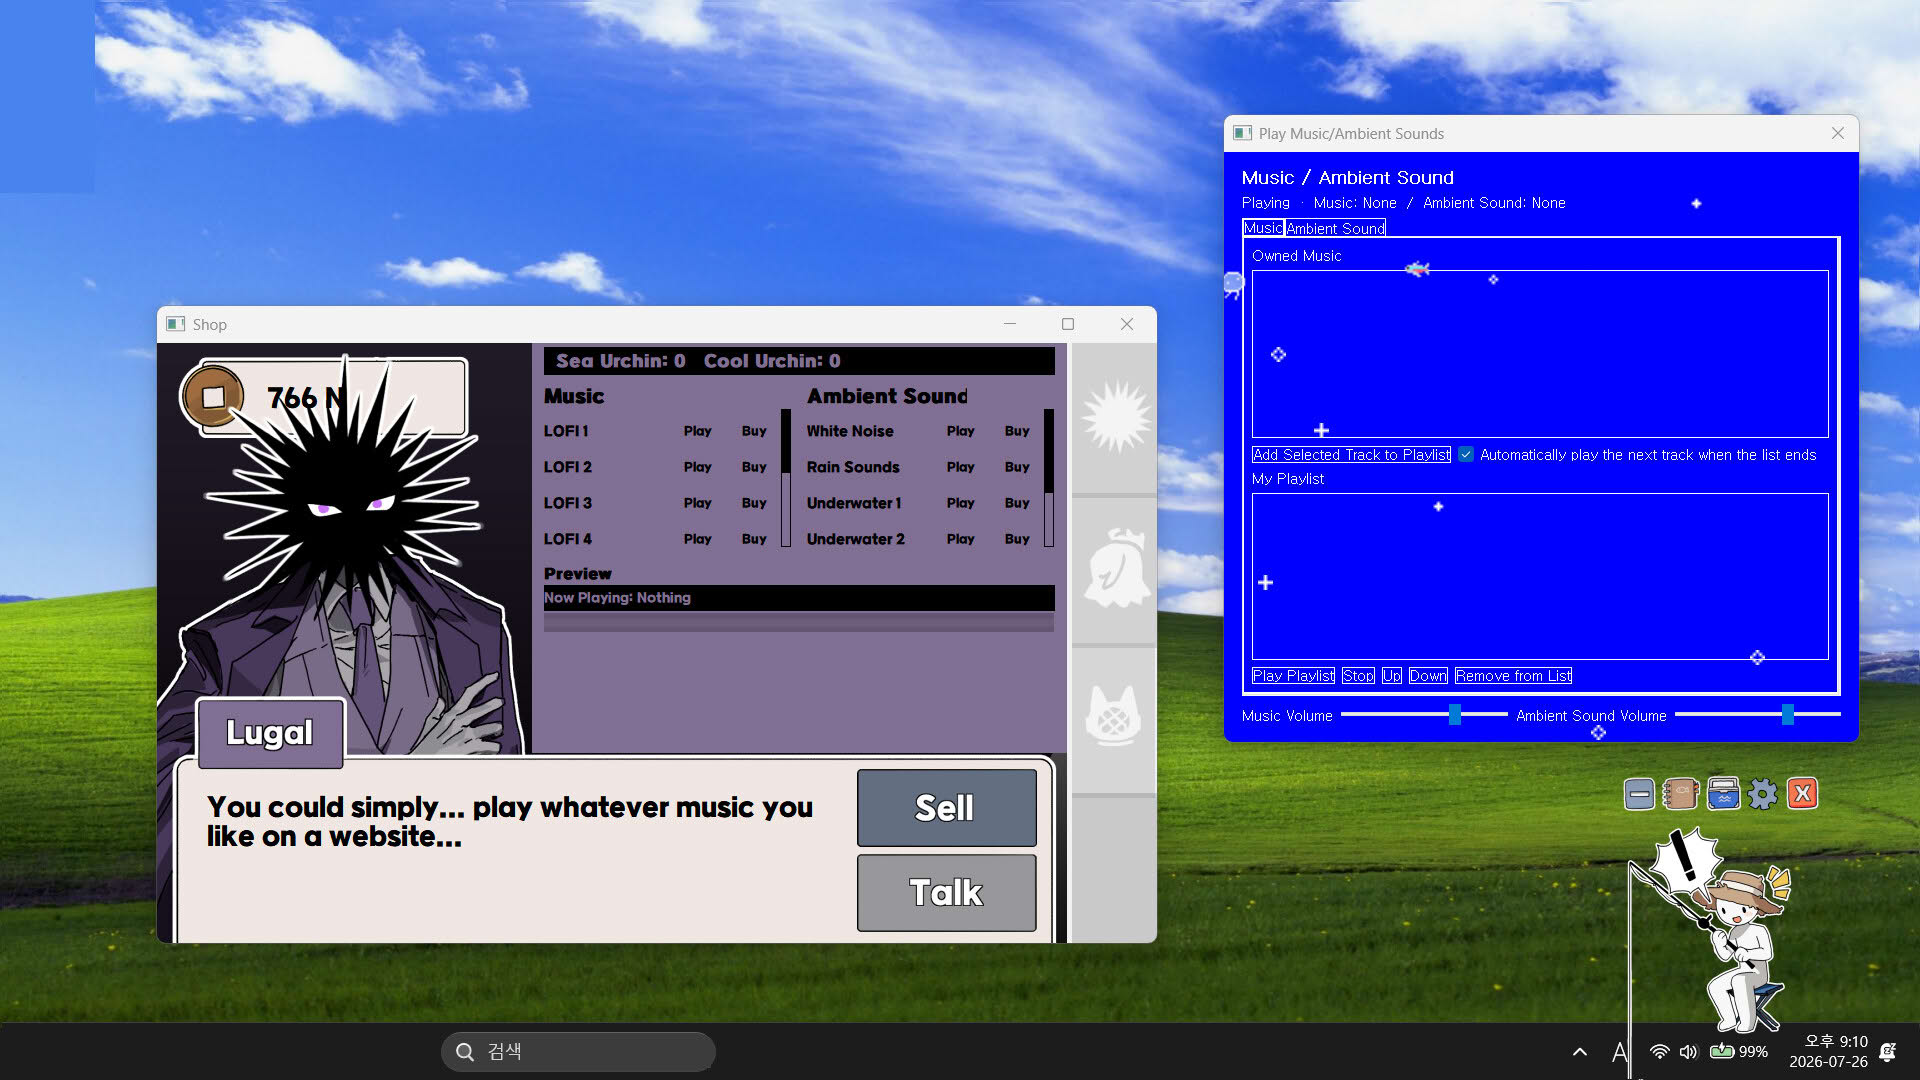The width and height of the screenshot is (1920, 1080).
Task: Play preview of Underwater 1
Action: [960, 503]
